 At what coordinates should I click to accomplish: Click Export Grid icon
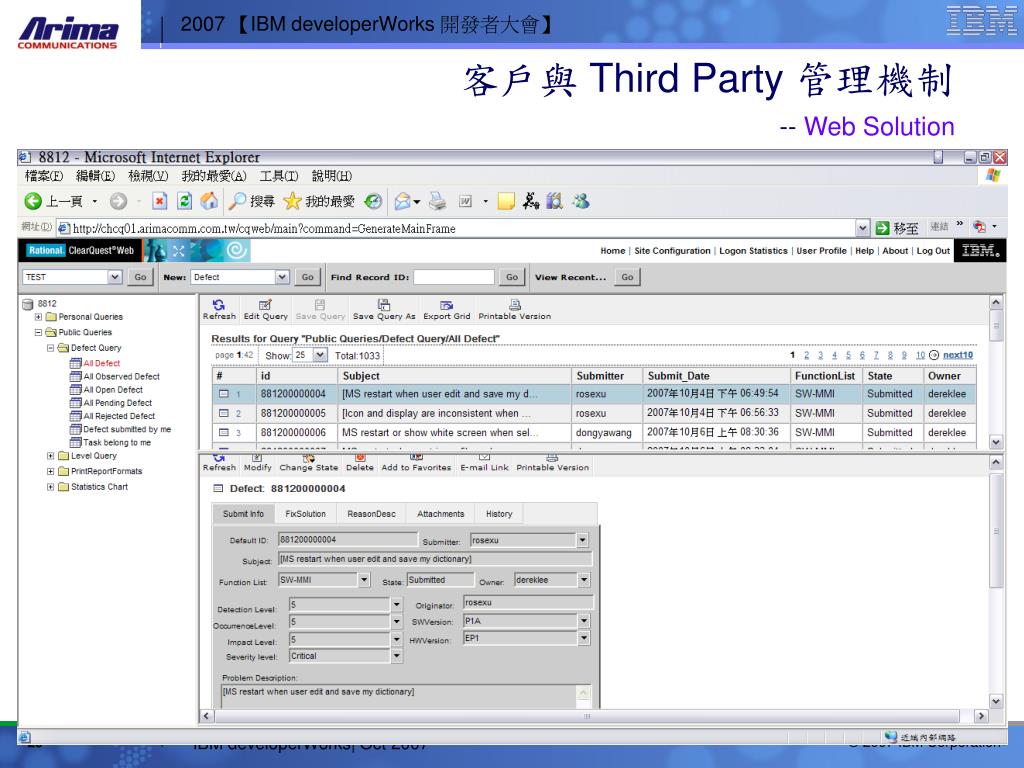click(x=447, y=310)
